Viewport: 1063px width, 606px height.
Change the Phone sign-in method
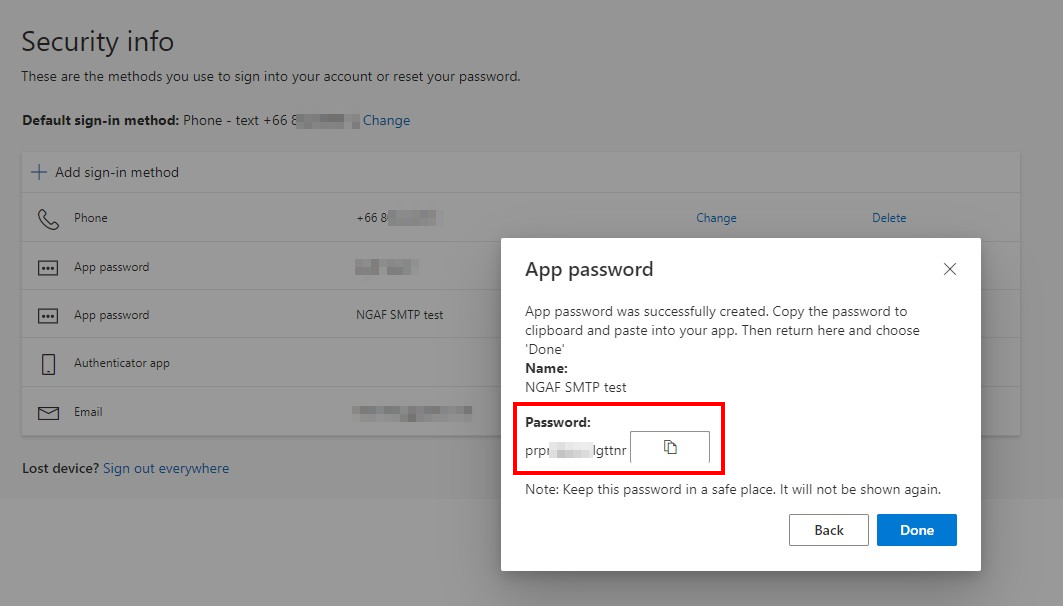click(x=716, y=218)
